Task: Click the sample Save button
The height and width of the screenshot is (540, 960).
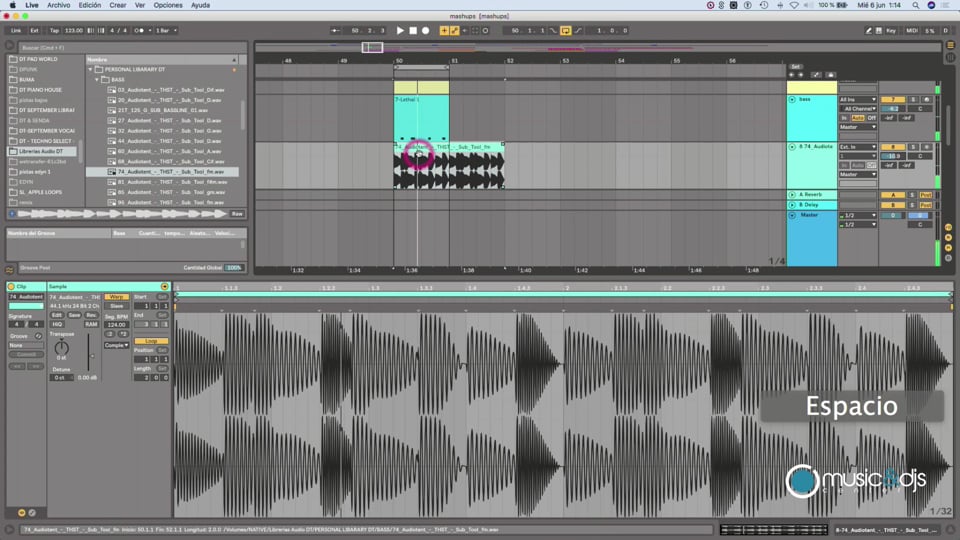Action: point(74,315)
